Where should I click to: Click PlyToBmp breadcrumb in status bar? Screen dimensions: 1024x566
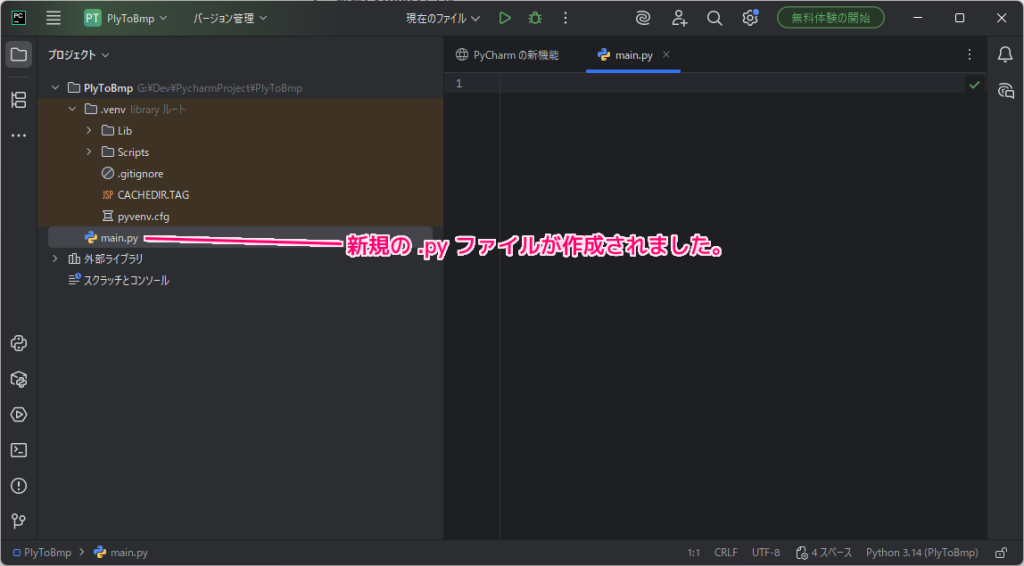[x=42, y=553]
